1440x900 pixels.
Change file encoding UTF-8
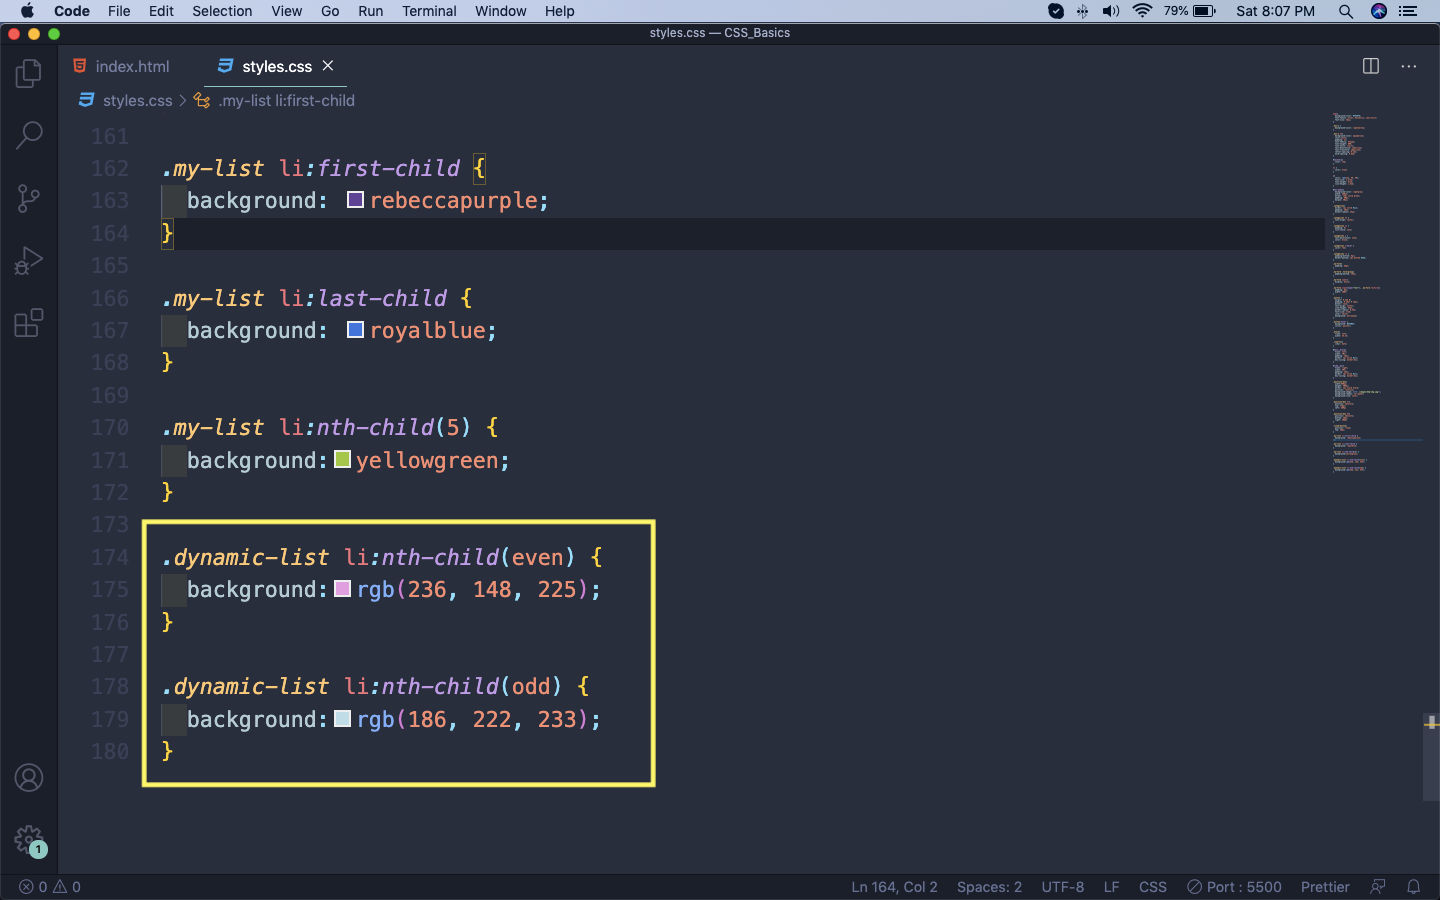[x=1062, y=887]
